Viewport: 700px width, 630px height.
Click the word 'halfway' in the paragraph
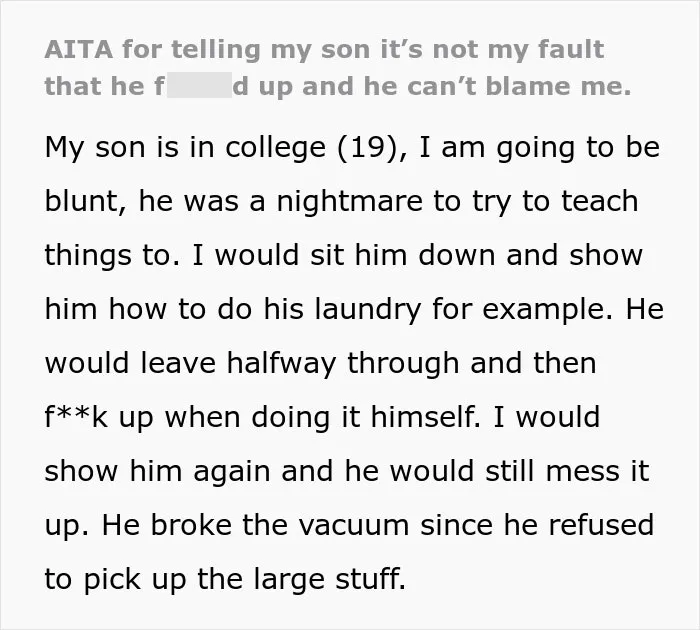tap(281, 364)
